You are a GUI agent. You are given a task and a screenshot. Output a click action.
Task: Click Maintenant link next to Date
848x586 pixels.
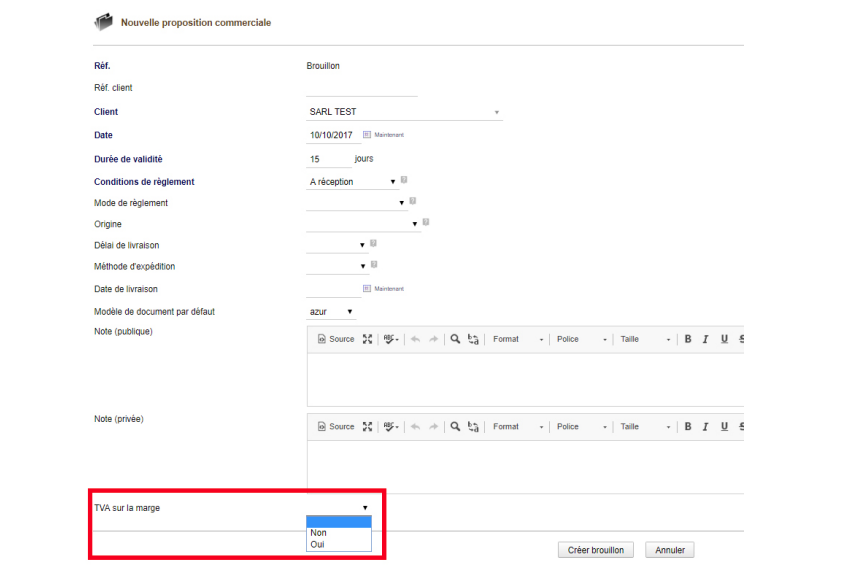point(389,135)
